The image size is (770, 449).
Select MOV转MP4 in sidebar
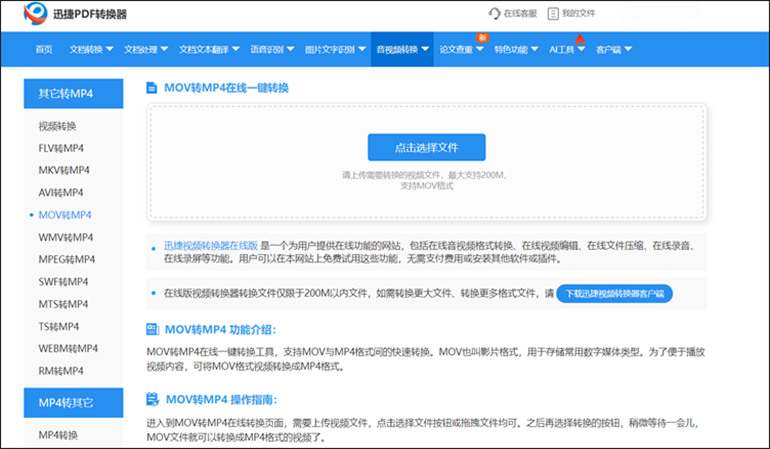tap(65, 215)
